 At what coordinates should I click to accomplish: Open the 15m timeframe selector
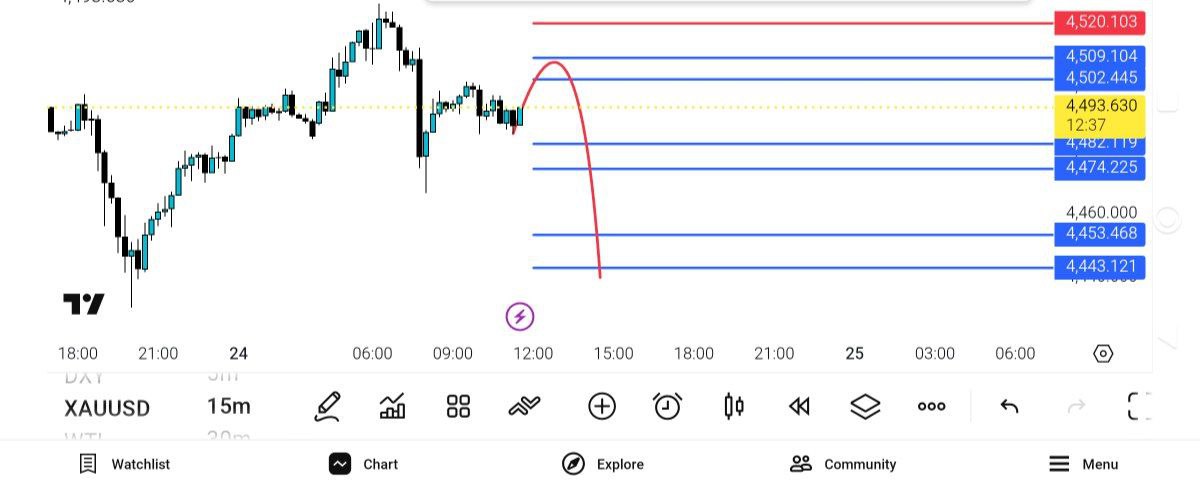tap(229, 407)
